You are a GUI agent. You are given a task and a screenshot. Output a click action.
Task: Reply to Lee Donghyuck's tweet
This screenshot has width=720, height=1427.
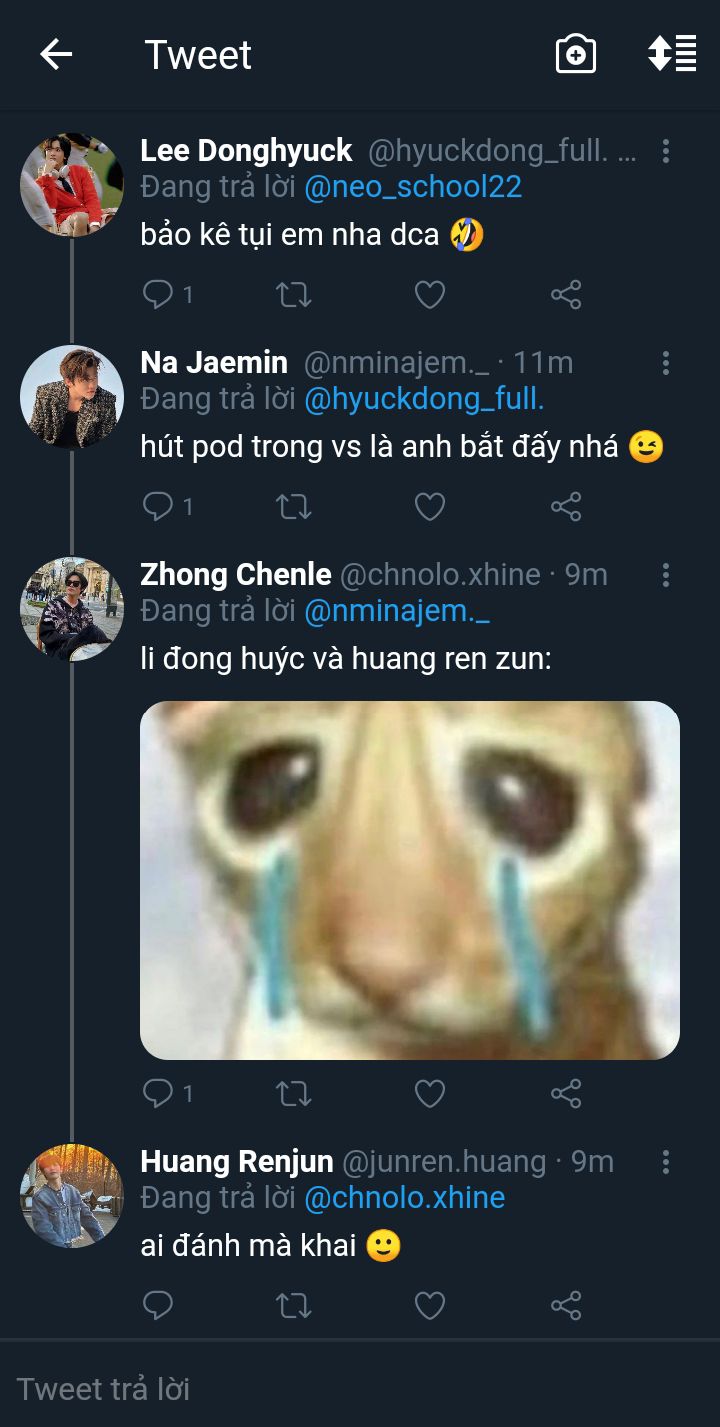[159, 294]
